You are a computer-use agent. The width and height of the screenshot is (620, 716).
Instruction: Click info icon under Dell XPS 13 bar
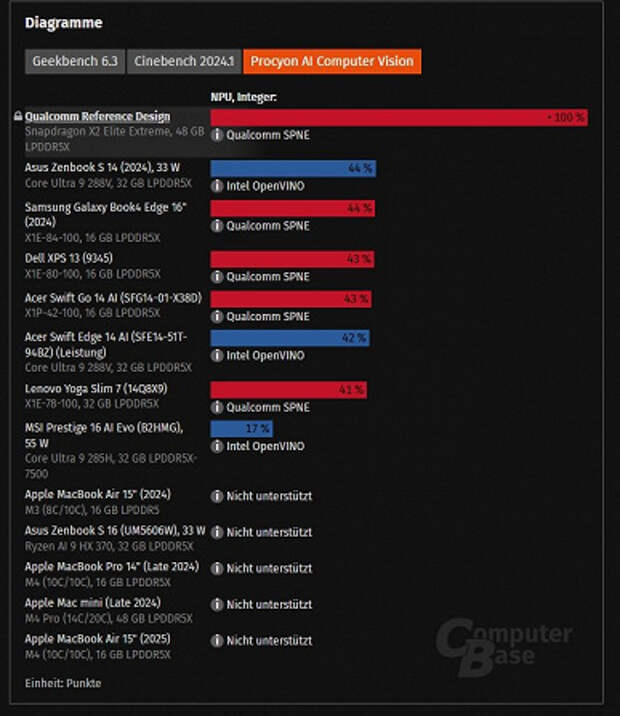(x=216, y=276)
